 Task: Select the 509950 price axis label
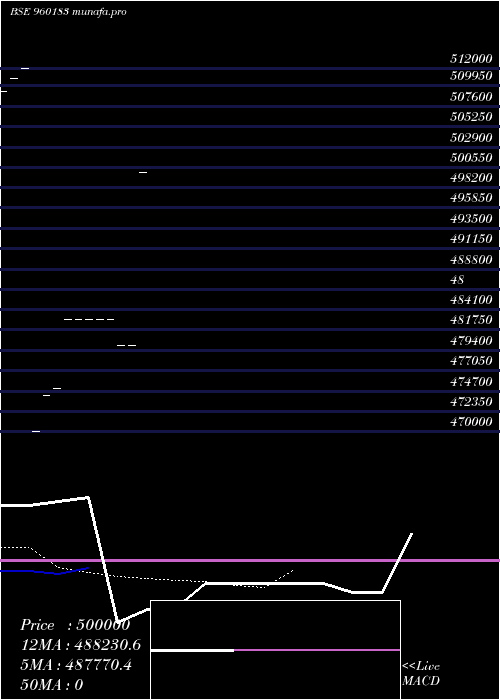(471, 75)
